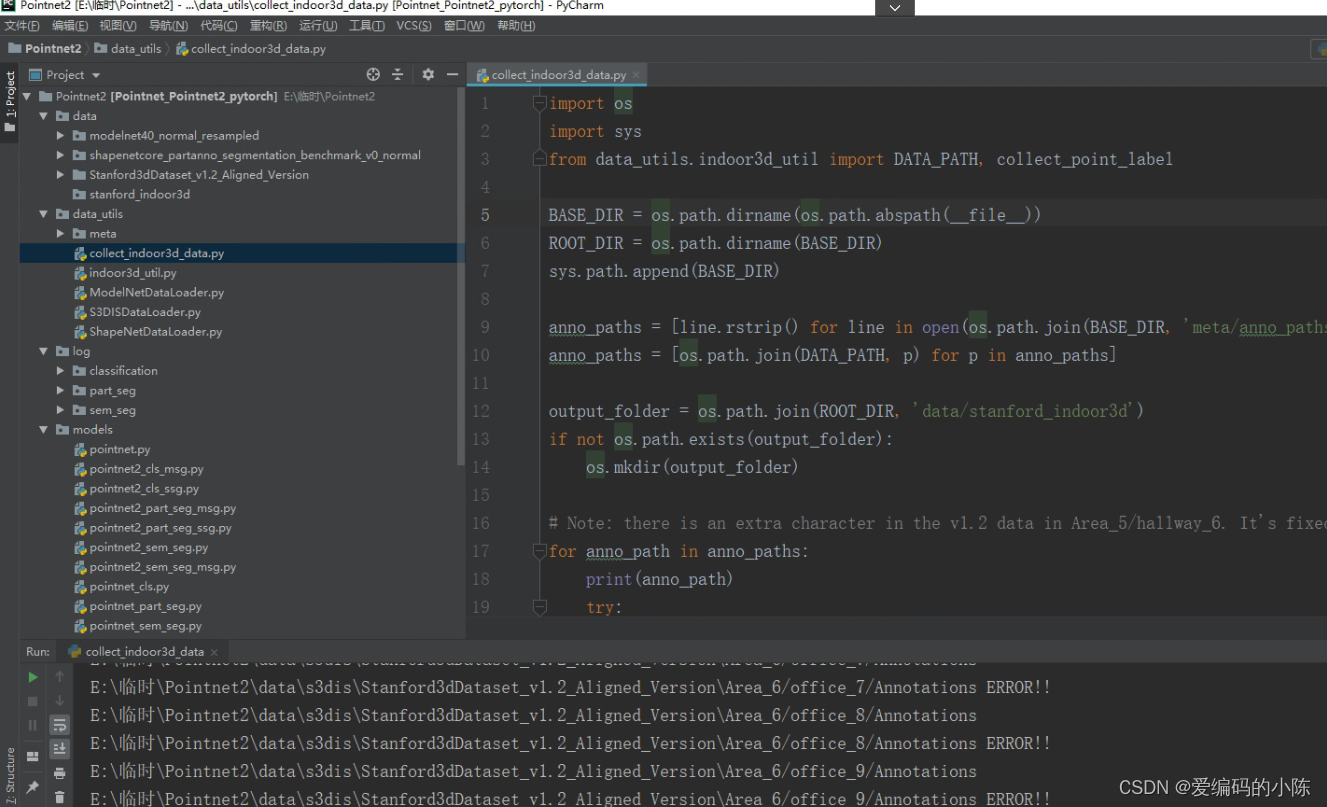Open the 窗口(W) menu

464,25
